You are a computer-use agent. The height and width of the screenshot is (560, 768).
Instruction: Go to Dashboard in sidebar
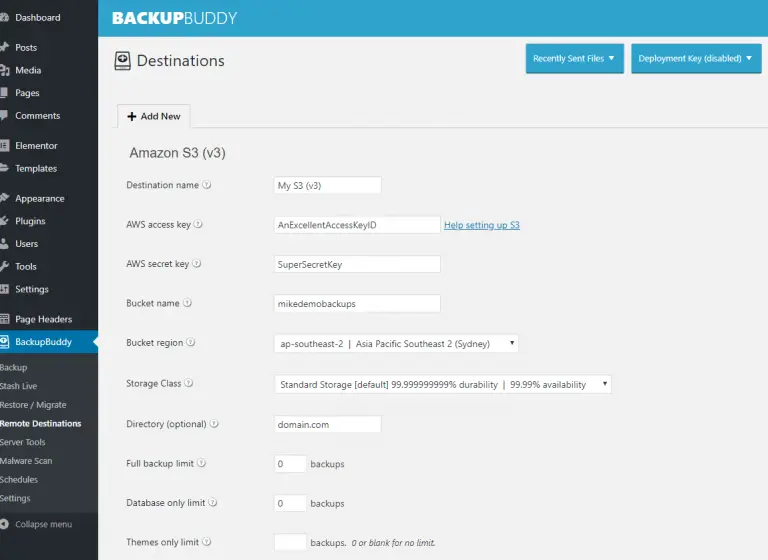tap(38, 18)
